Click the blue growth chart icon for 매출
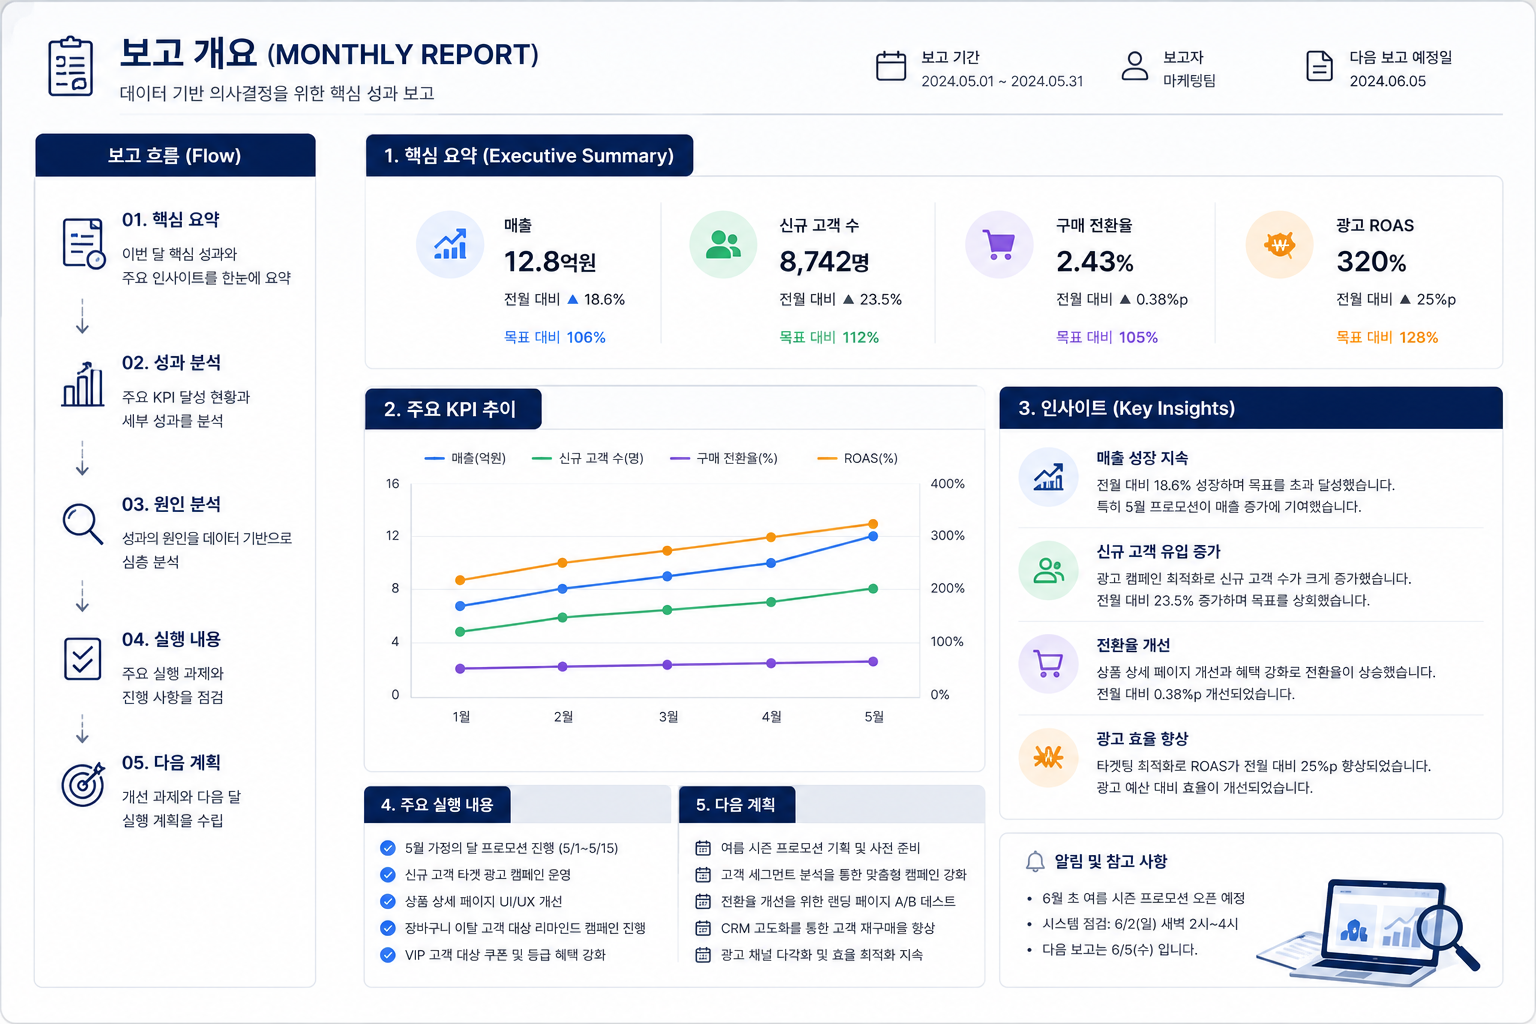 450,244
